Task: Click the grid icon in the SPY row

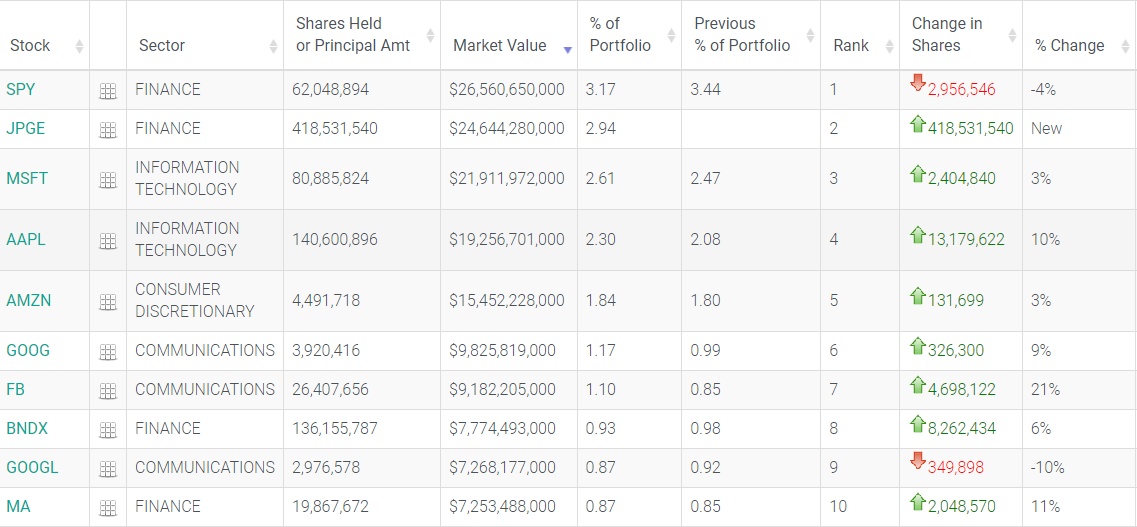Action: [x=108, y=91]
